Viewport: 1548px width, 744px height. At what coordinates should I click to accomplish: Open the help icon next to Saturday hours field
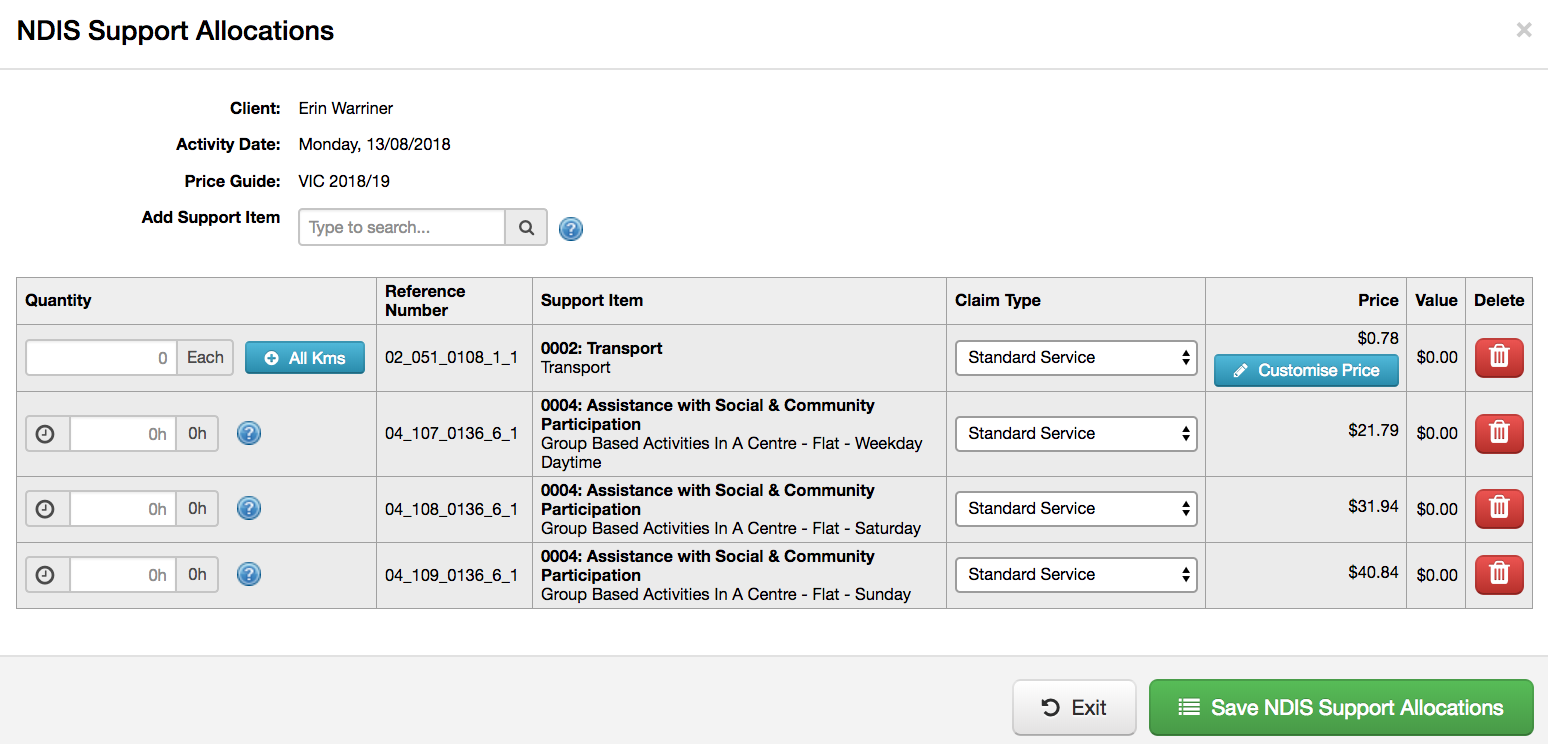click(x=248, y=508)
